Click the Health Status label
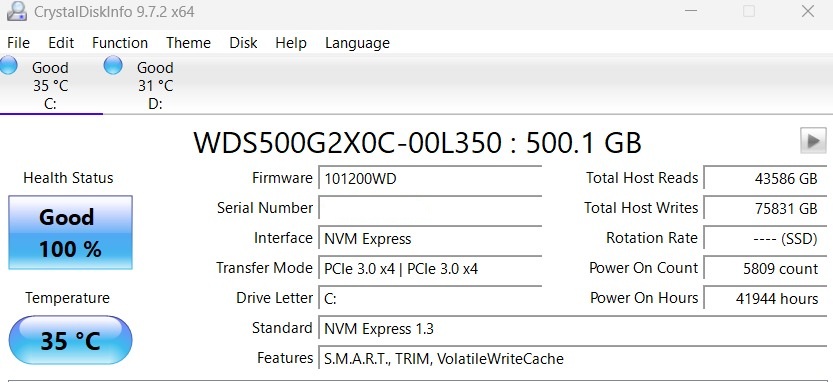833x382 pixels. [x=69, y=178]
